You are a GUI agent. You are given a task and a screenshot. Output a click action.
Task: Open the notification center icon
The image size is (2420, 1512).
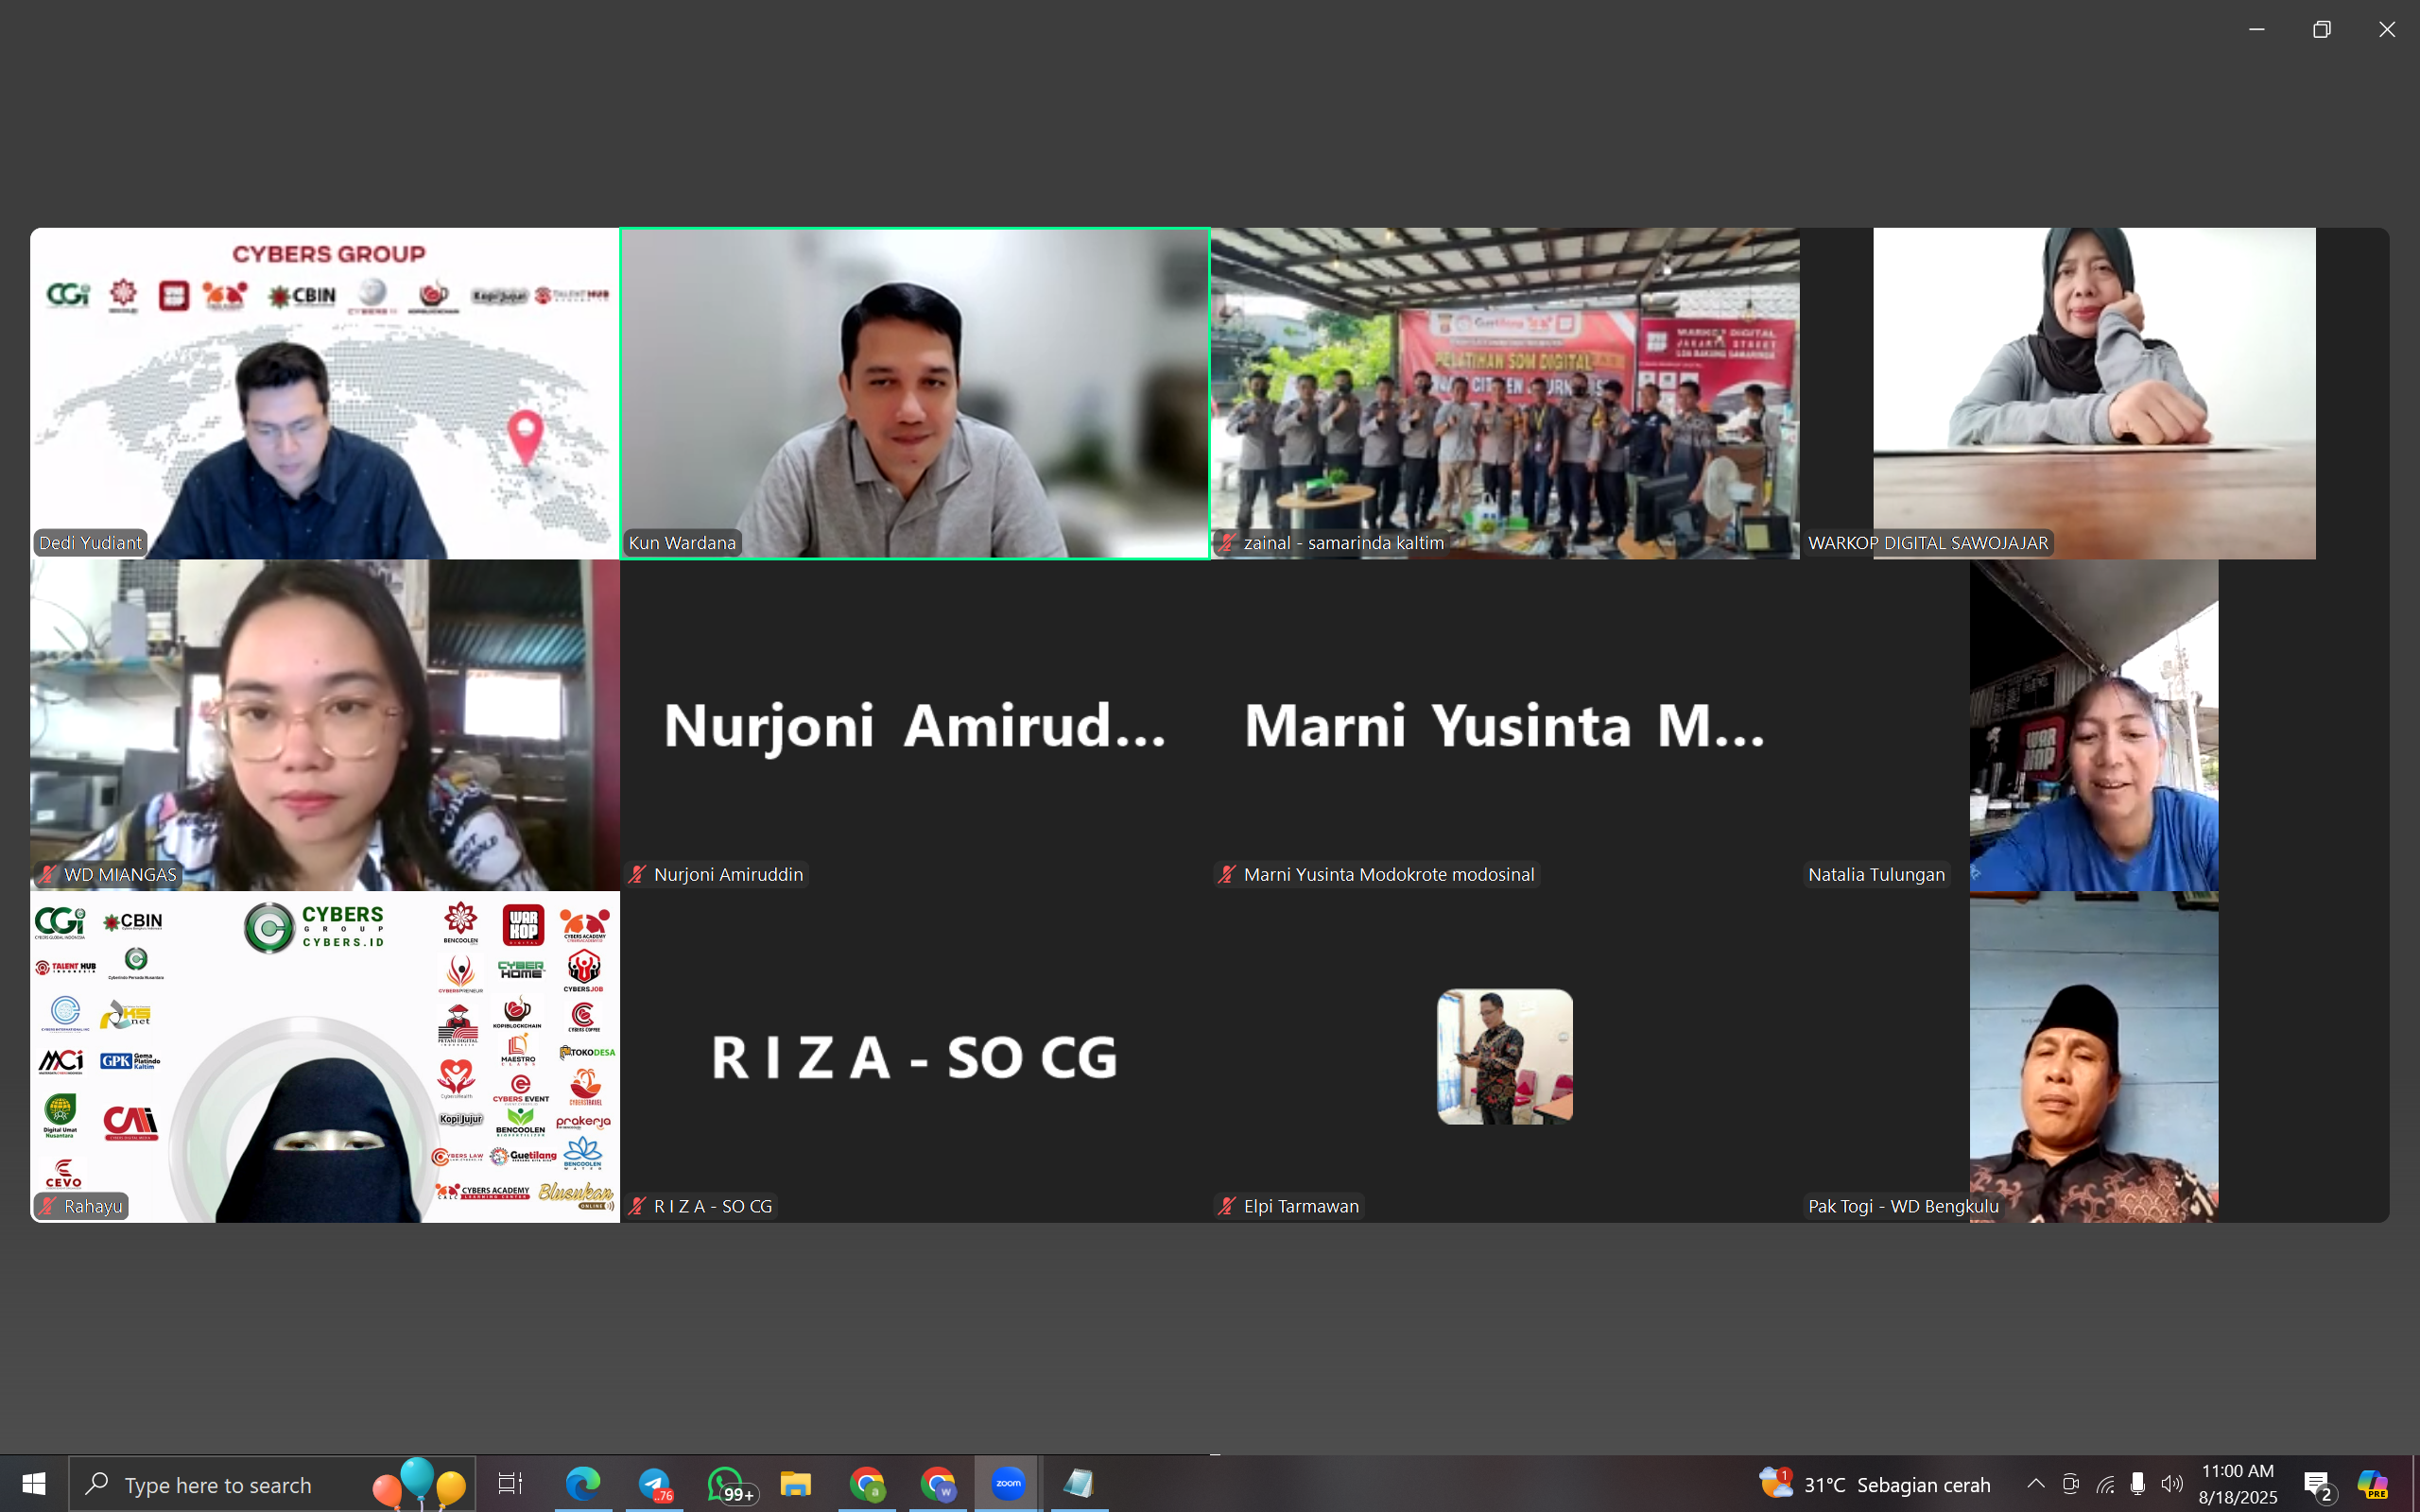pyautogui.click(x=2317, y=1484)
